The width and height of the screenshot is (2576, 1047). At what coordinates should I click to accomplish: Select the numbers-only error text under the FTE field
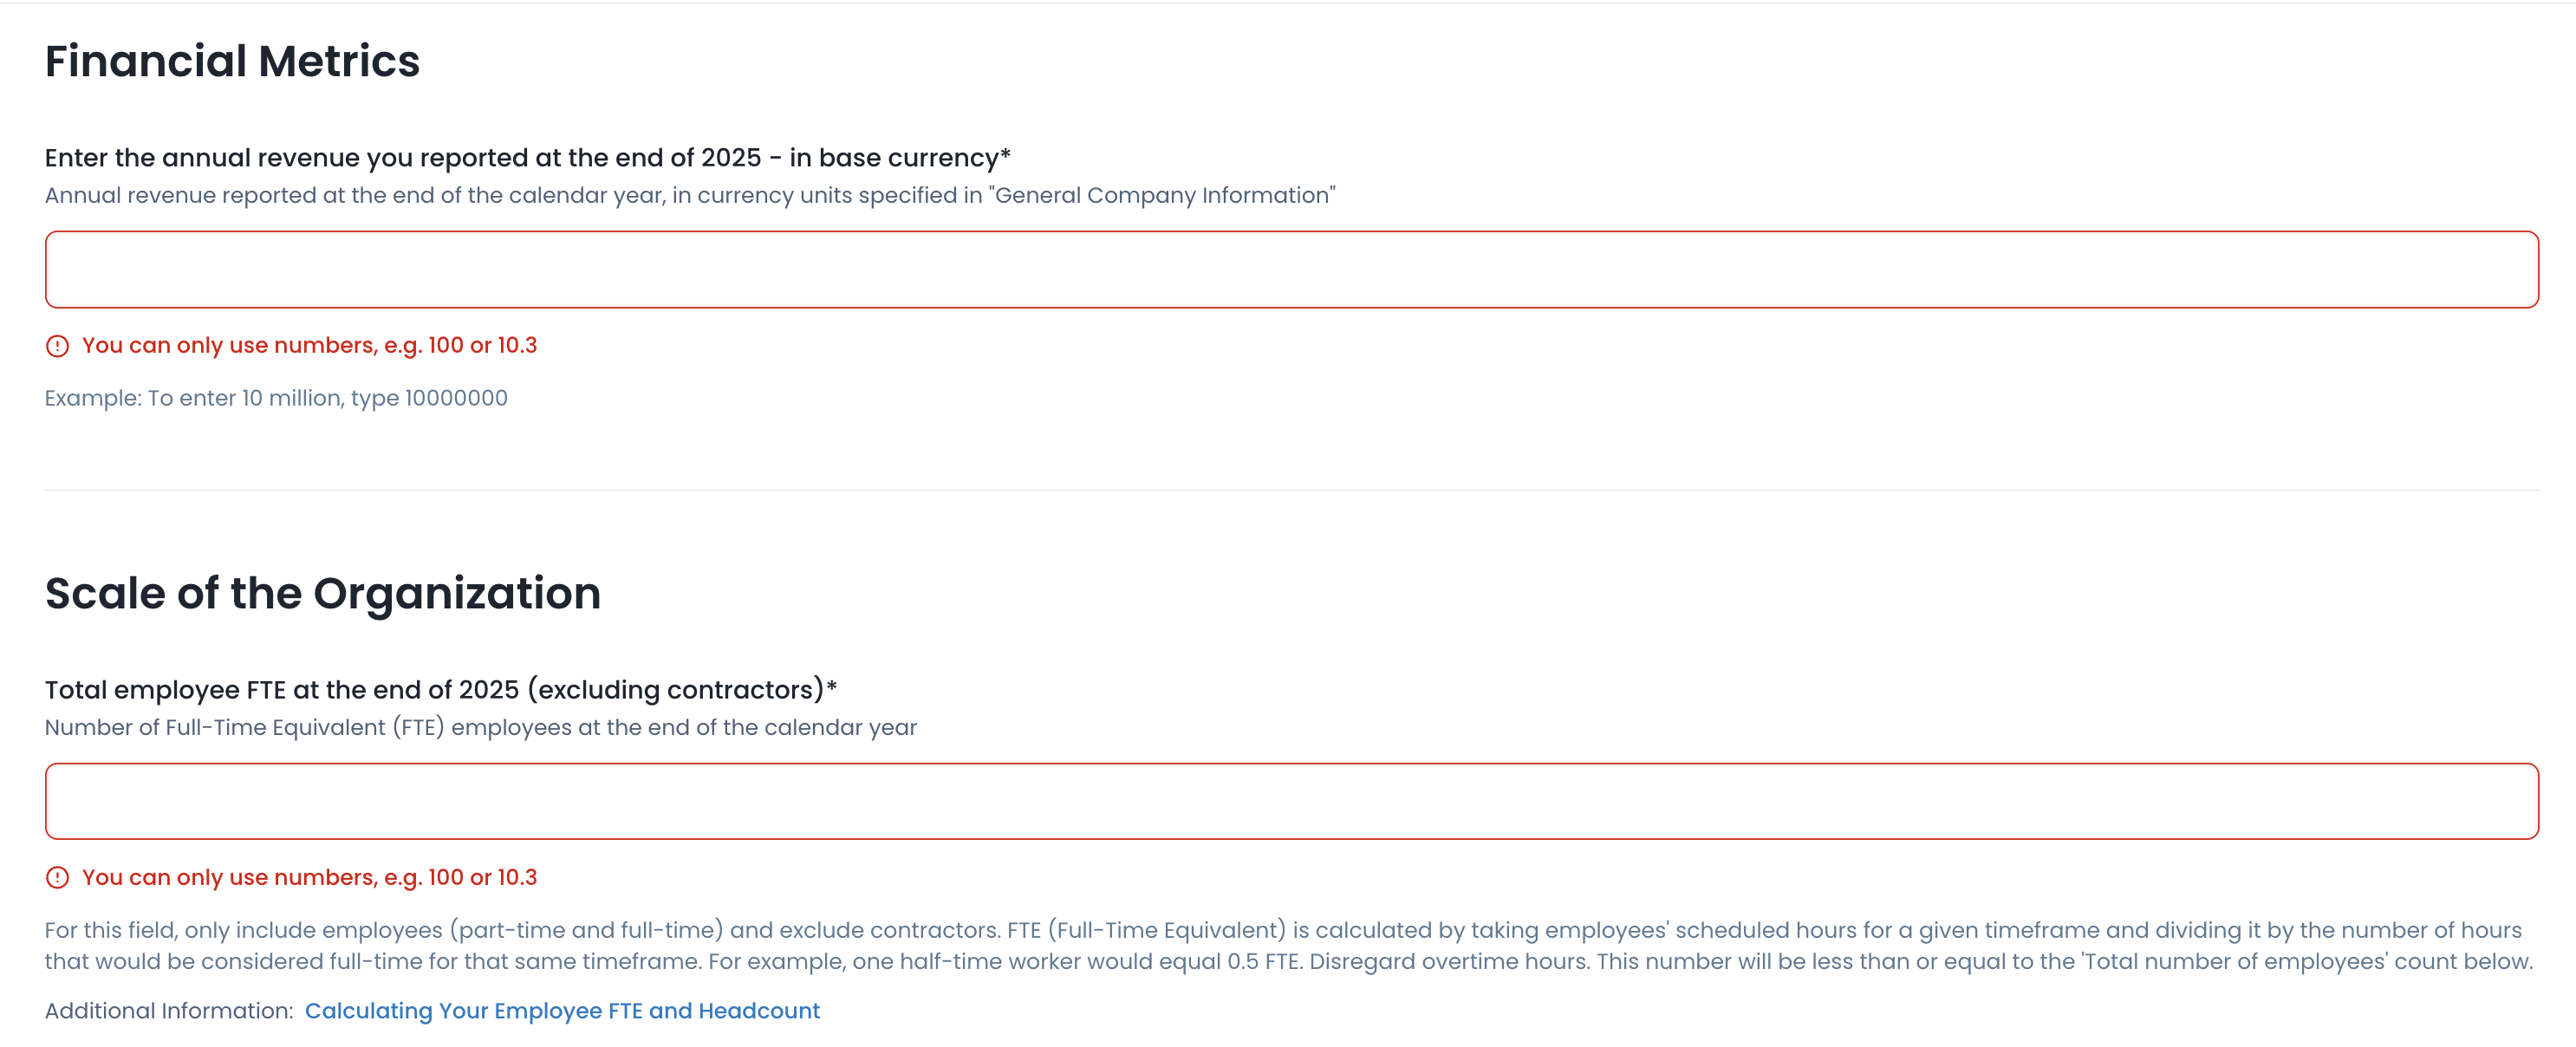309,878
